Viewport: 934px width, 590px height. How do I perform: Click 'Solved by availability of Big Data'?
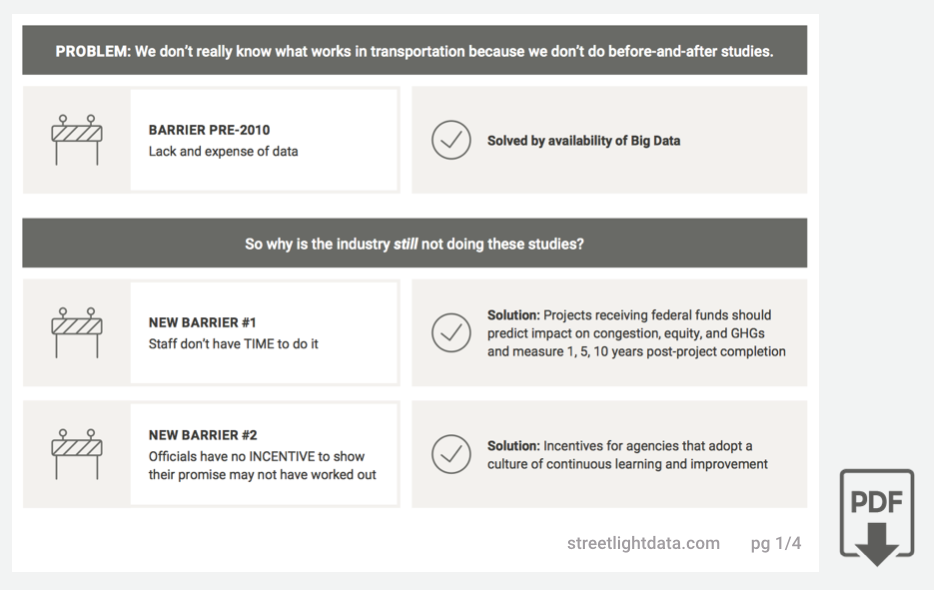[584, 141]
